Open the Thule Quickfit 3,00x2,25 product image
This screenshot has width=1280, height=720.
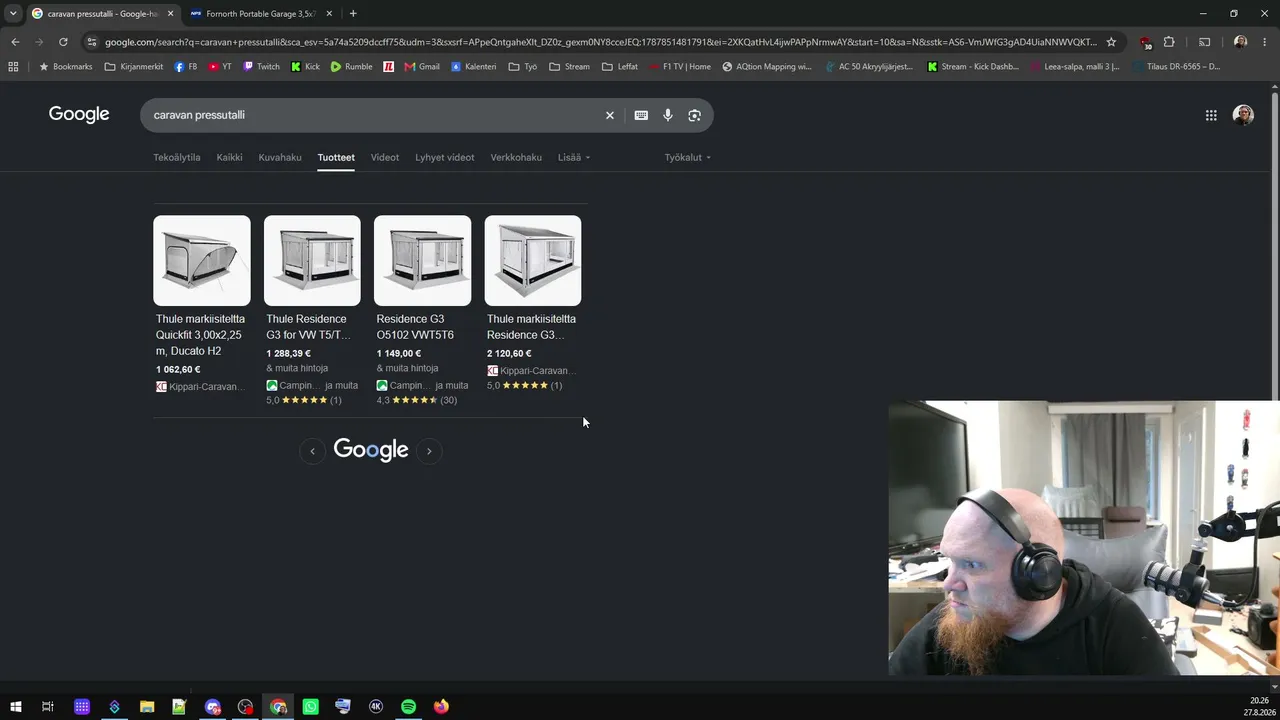(x=202, y=261)
